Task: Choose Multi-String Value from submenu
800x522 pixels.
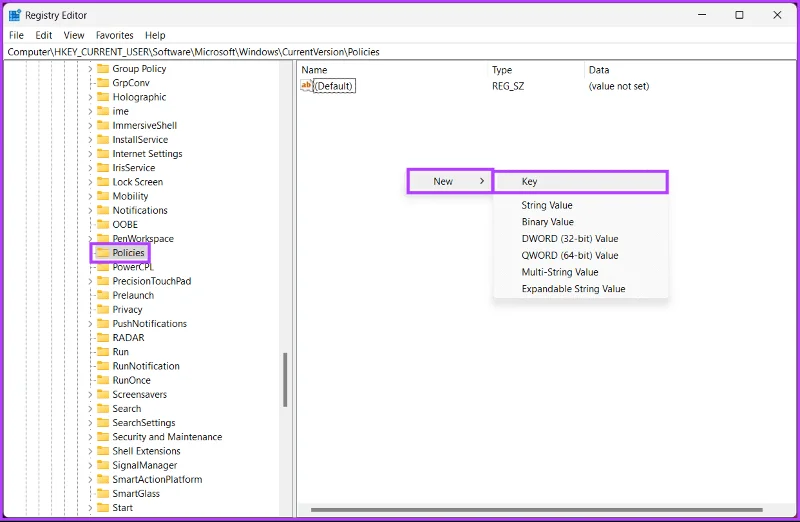Action: click(x=581, y=272)
